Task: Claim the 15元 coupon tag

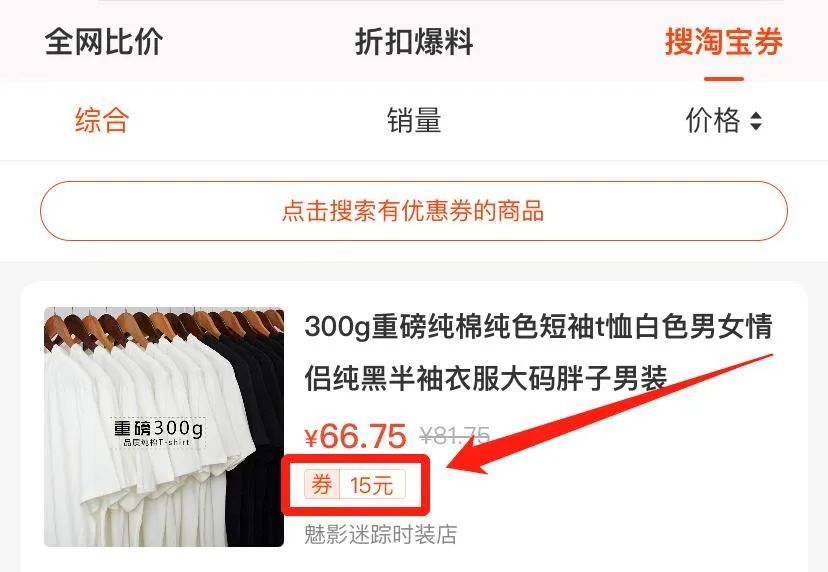Action: click(x=372, y=484)
